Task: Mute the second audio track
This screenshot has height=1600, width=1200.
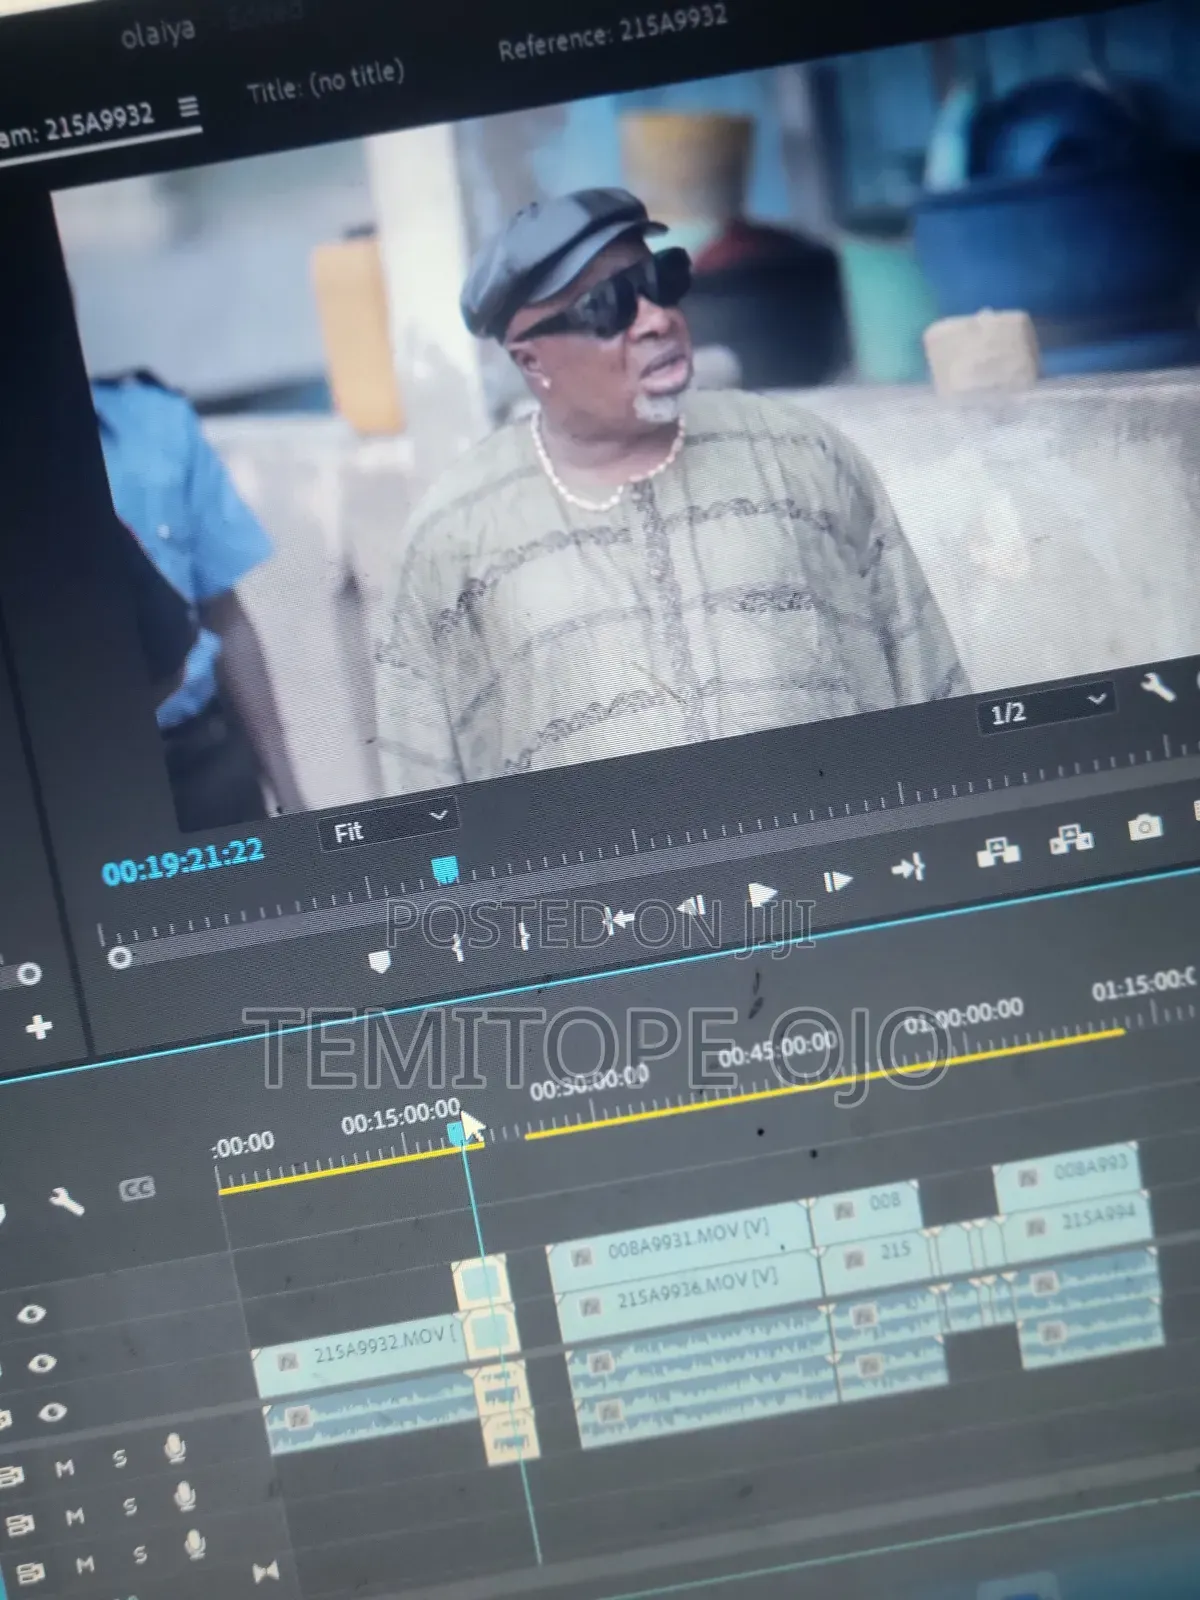Action: (x=74, y=1516)
